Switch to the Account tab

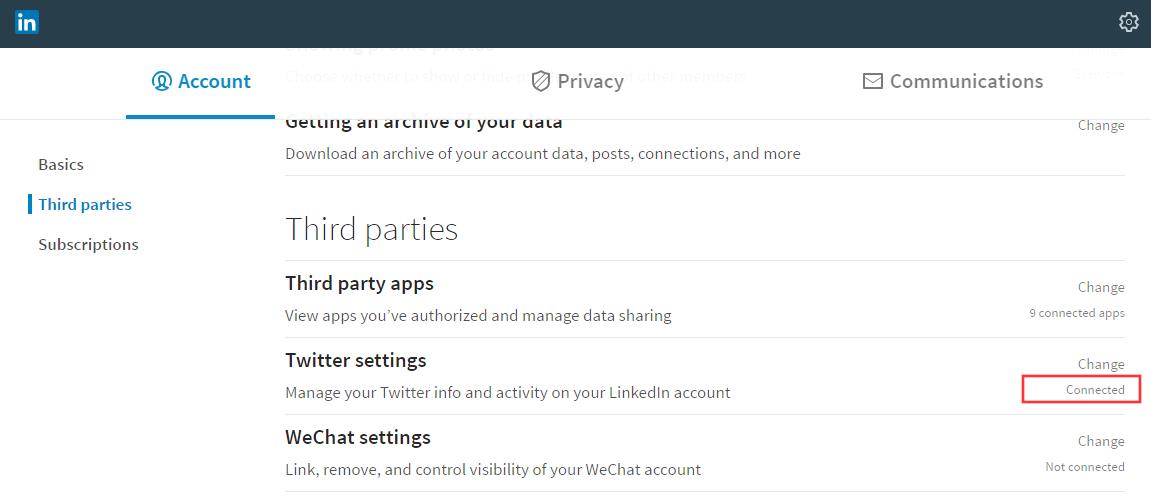(x=200, y=81)
